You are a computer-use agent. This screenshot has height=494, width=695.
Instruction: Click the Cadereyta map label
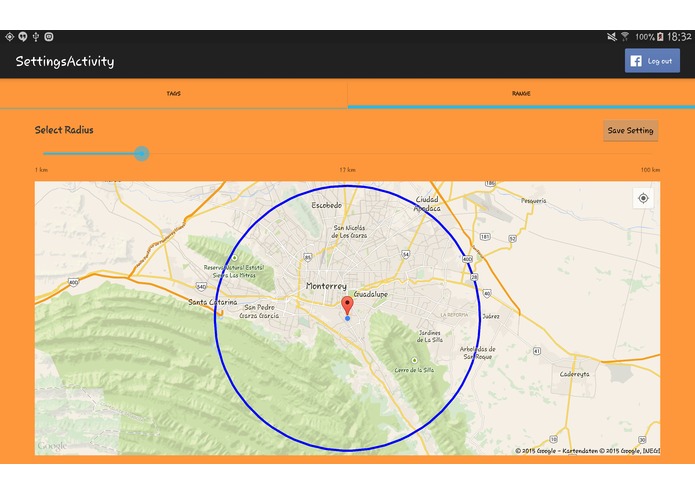point(574,374)
